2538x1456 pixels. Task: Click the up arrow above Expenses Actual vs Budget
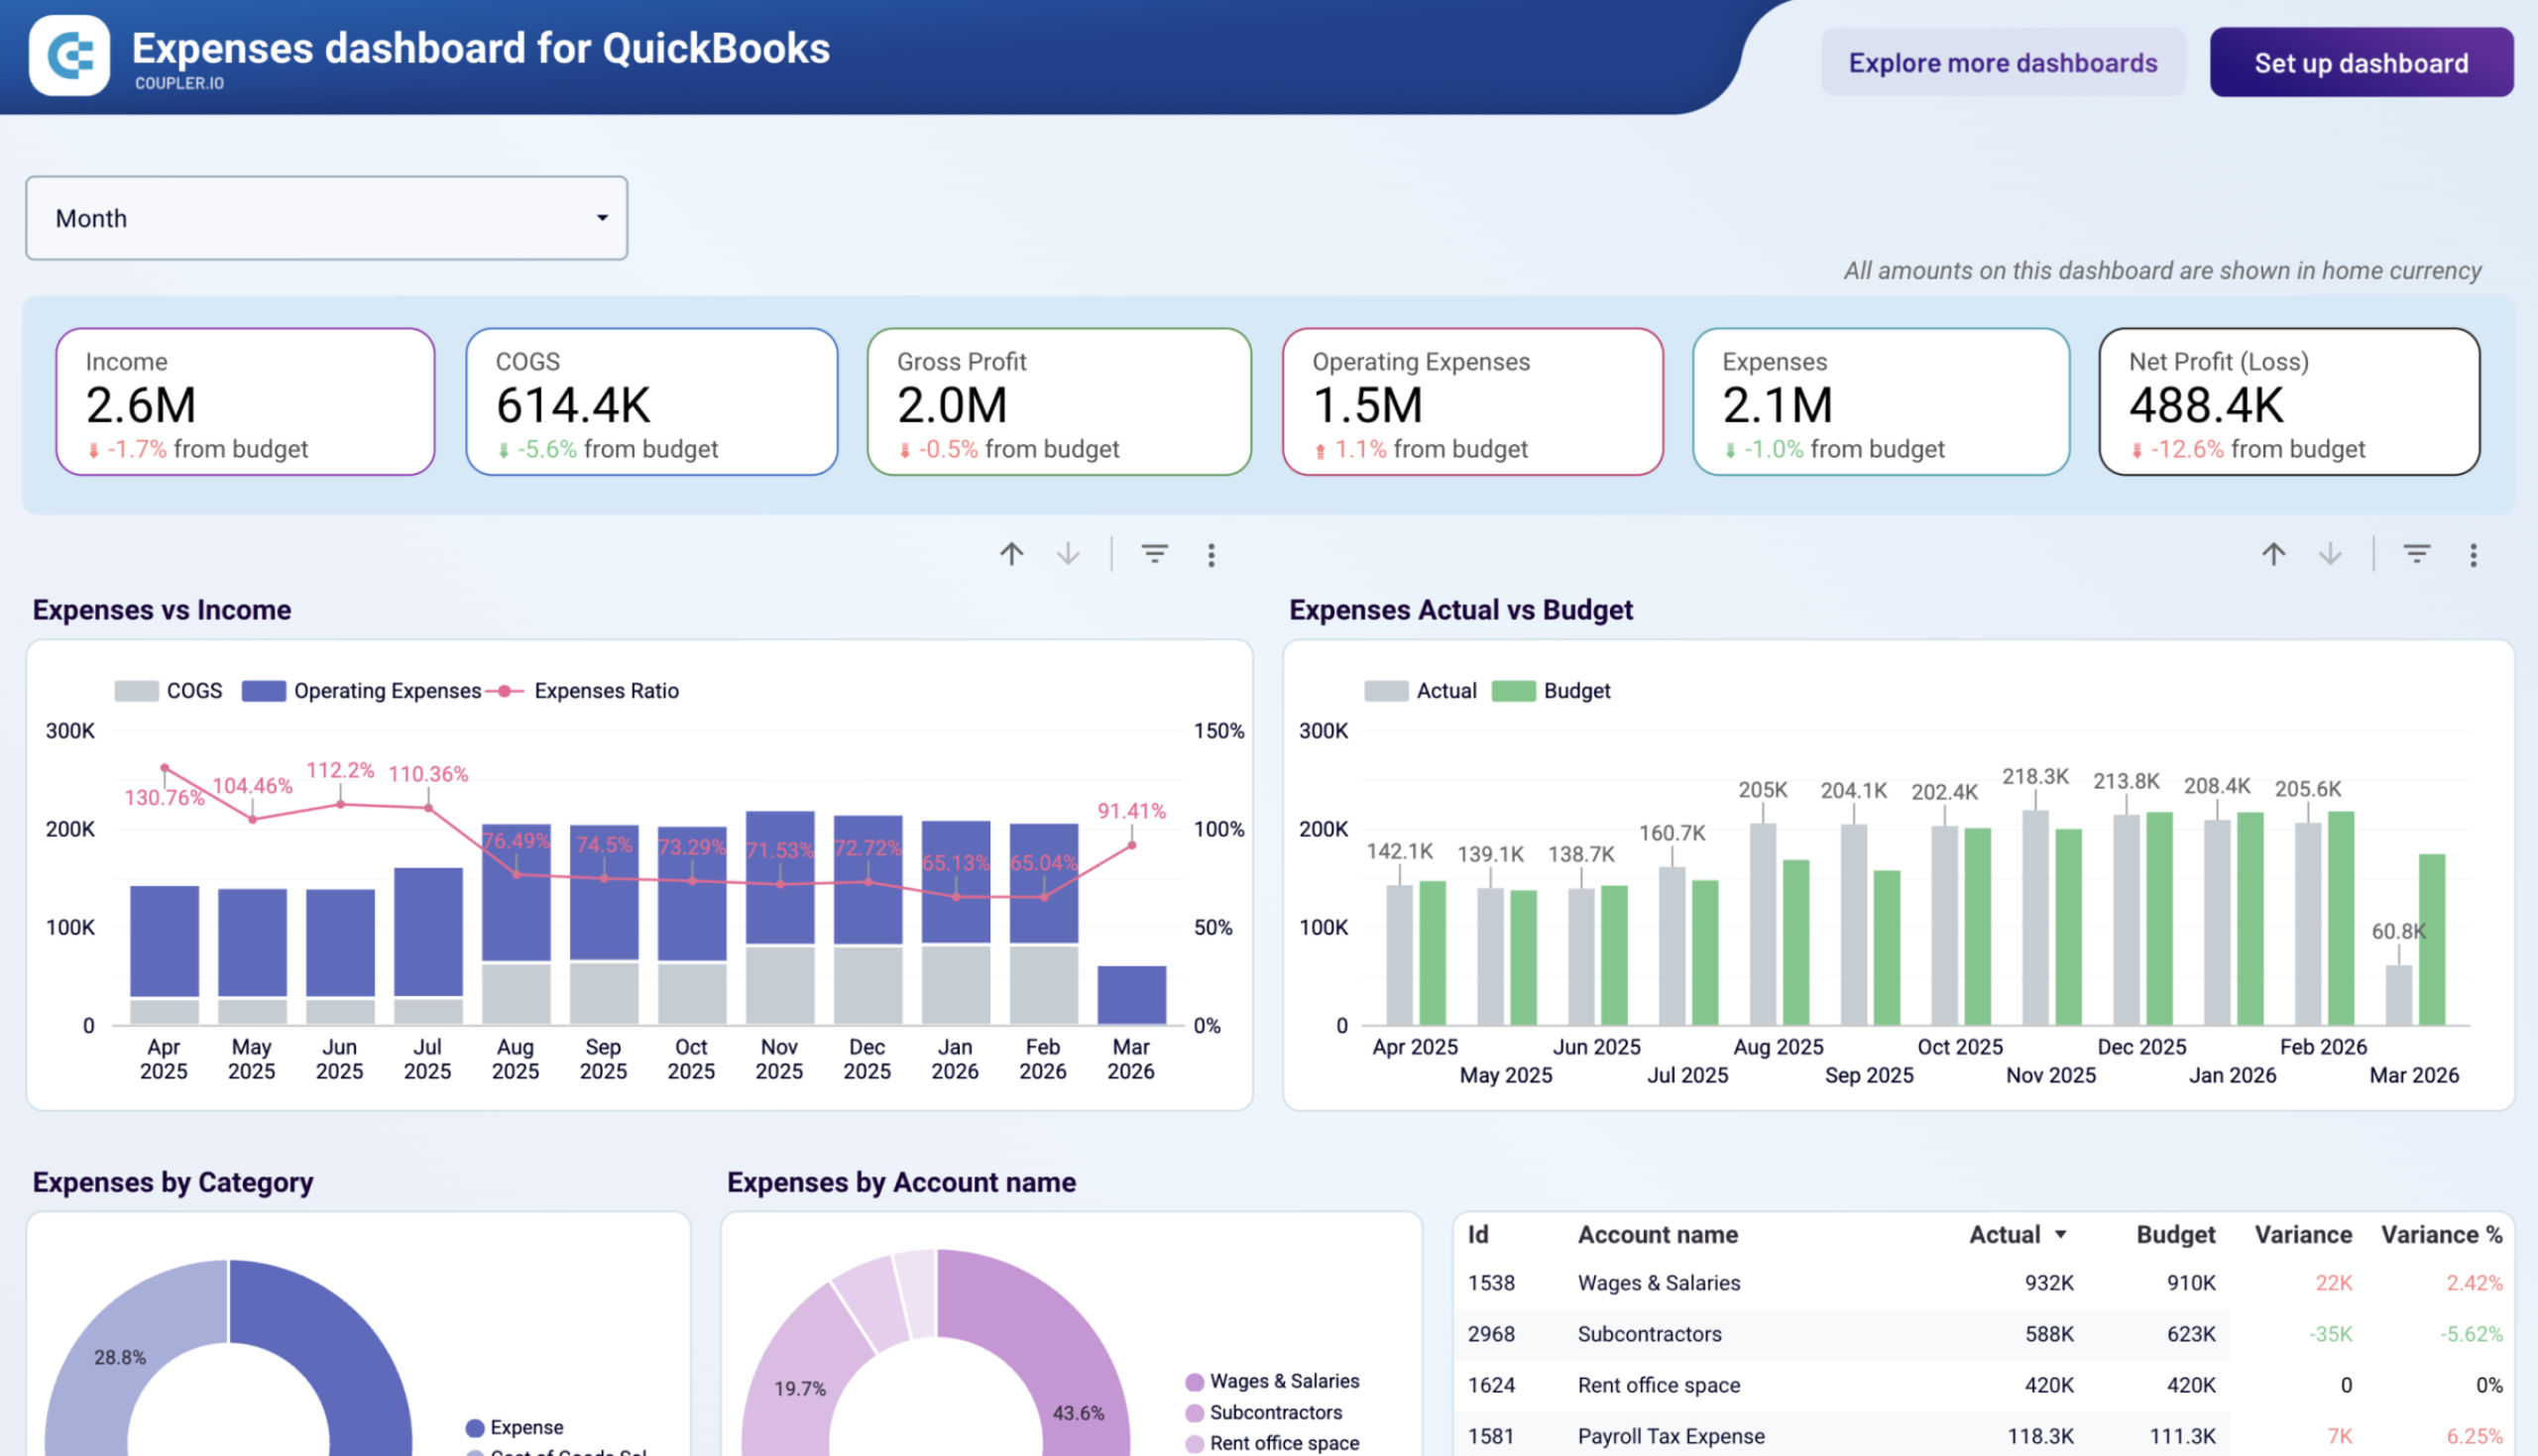[2273, 554]
